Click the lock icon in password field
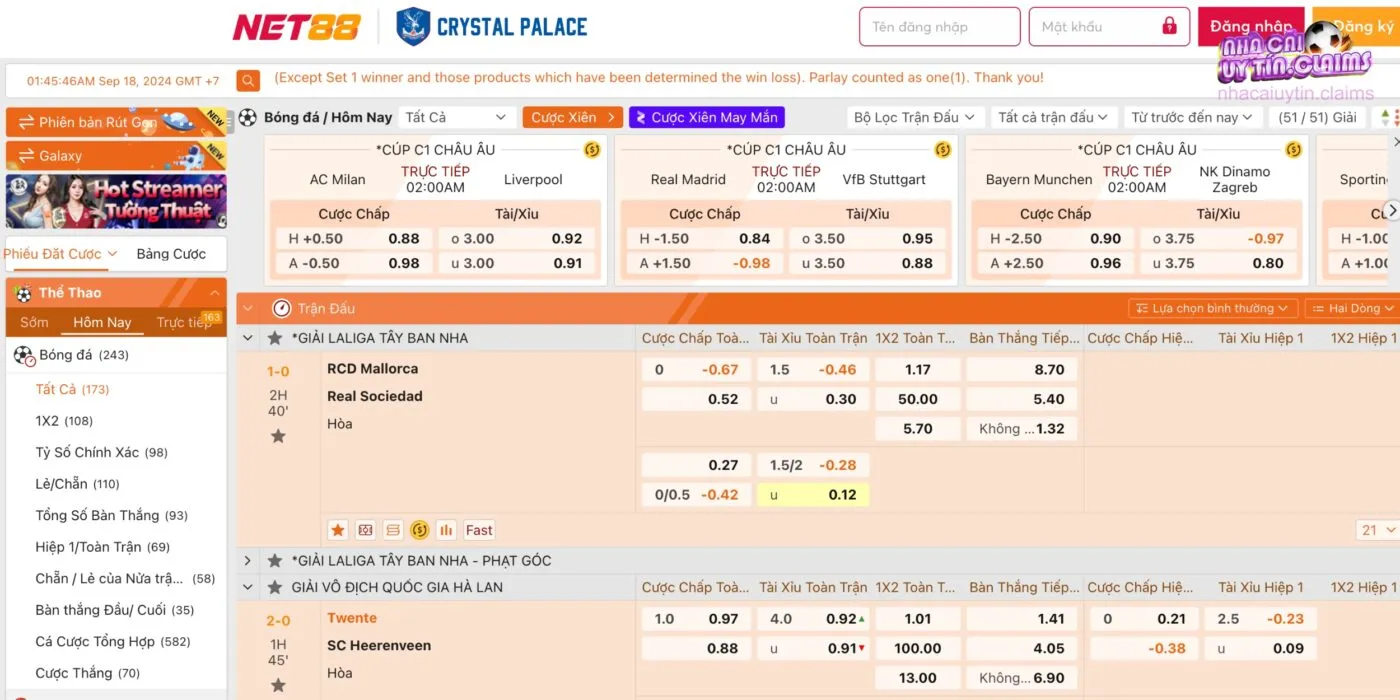Image resolution: width=1400 pixels, height=700 pixels. (1169, 27)
